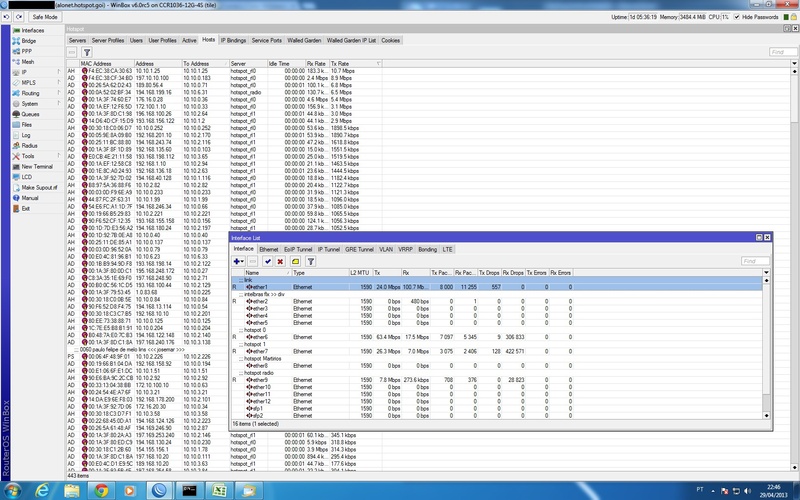Open Mesh from the sidebar
The height and width of the screenshot is (500, 800).
(x=28, y=62)
